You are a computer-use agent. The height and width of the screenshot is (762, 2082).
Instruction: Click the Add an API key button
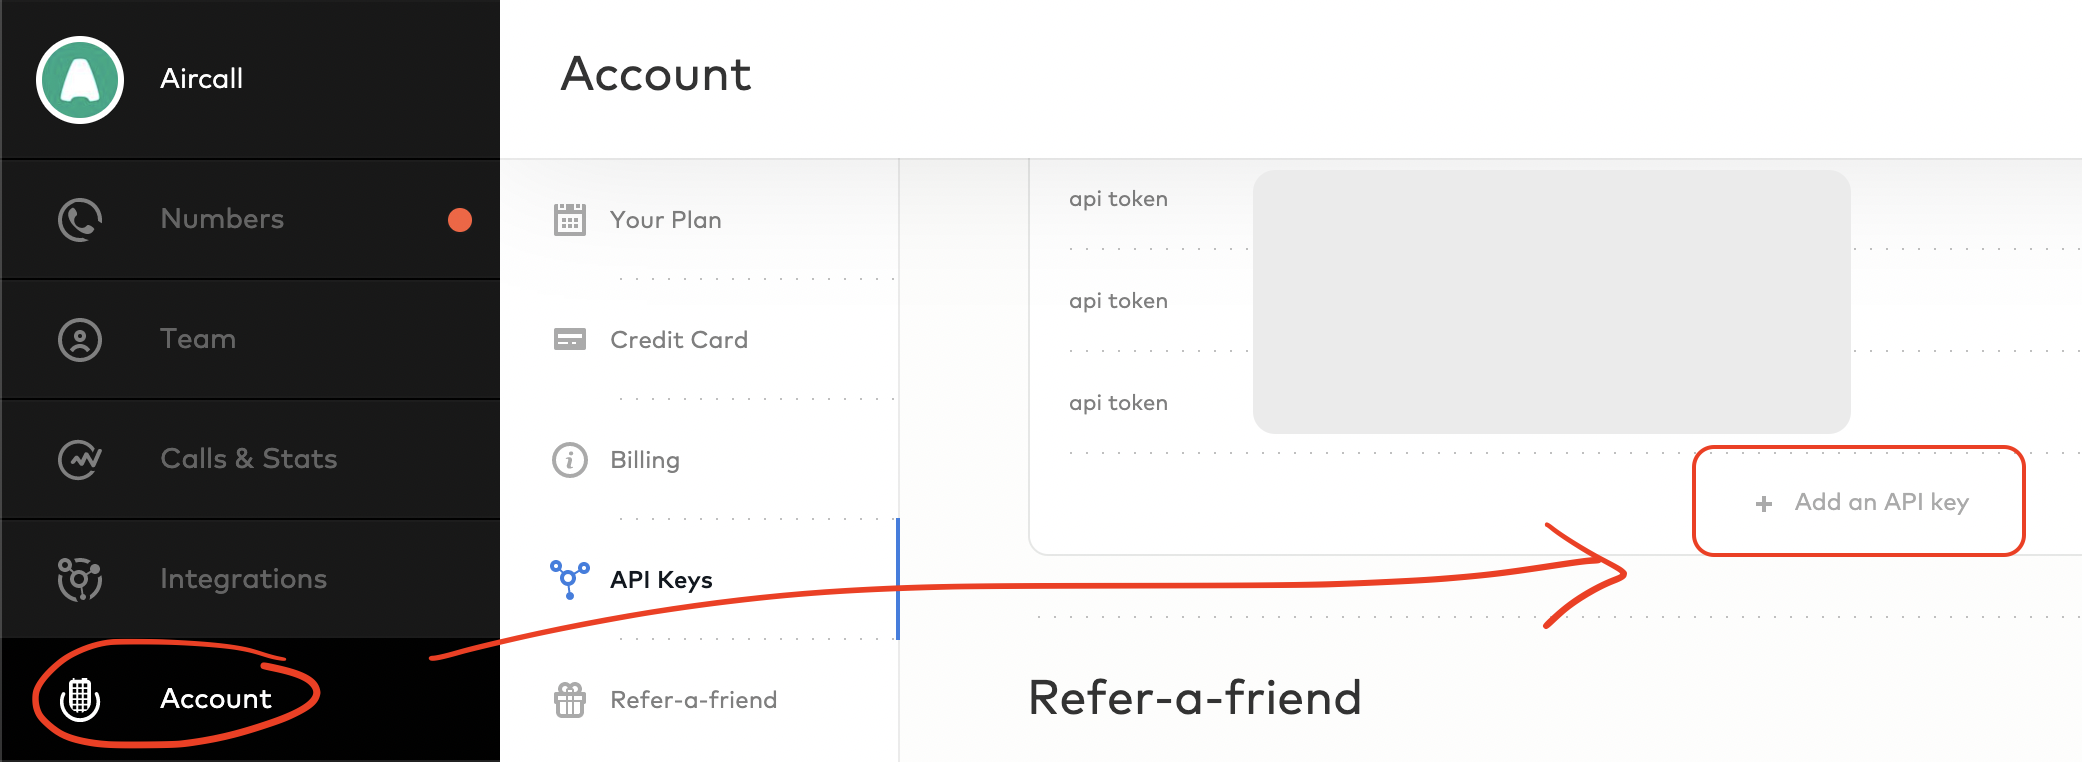(x=1857, y=502)
